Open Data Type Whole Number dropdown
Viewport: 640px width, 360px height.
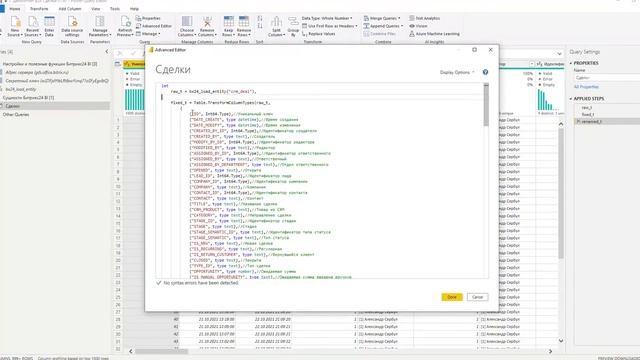[x=327, y=18]
